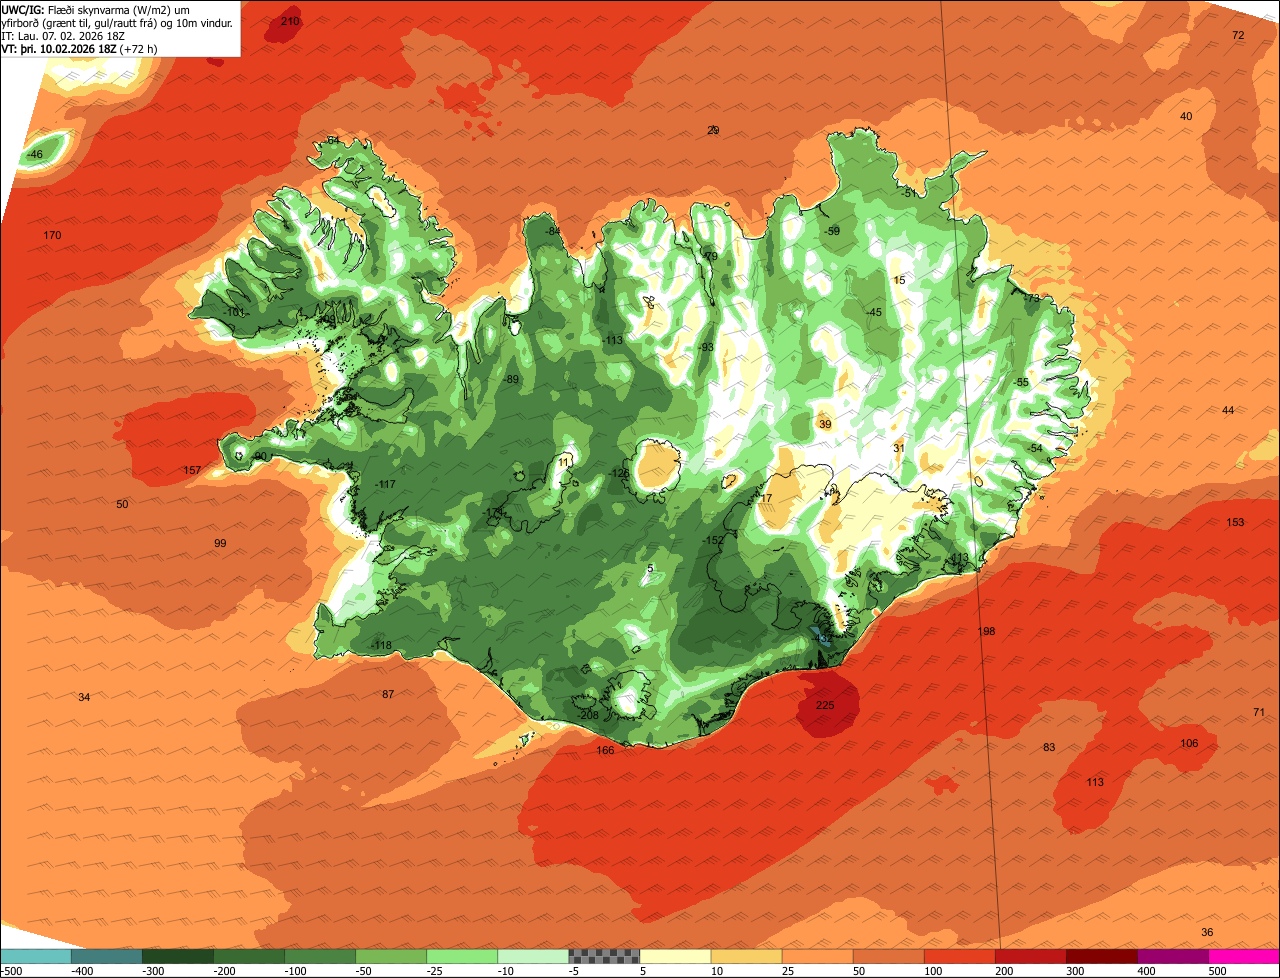Viewport: 1280px width, 978px height.
Task: Click the -89 value in northwest Iceland
Action: (512, 379)
